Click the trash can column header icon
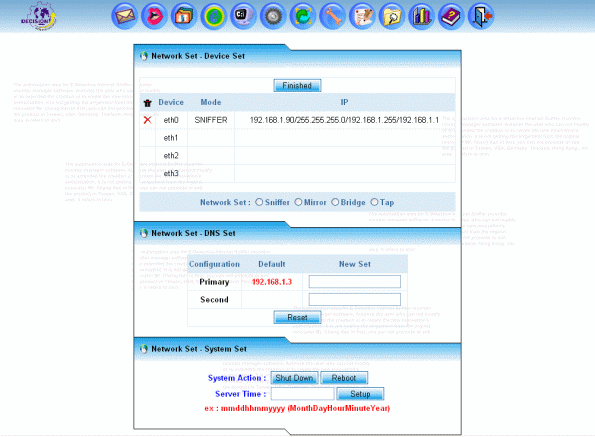Viewport: 595px width, 437px height. 148,103
